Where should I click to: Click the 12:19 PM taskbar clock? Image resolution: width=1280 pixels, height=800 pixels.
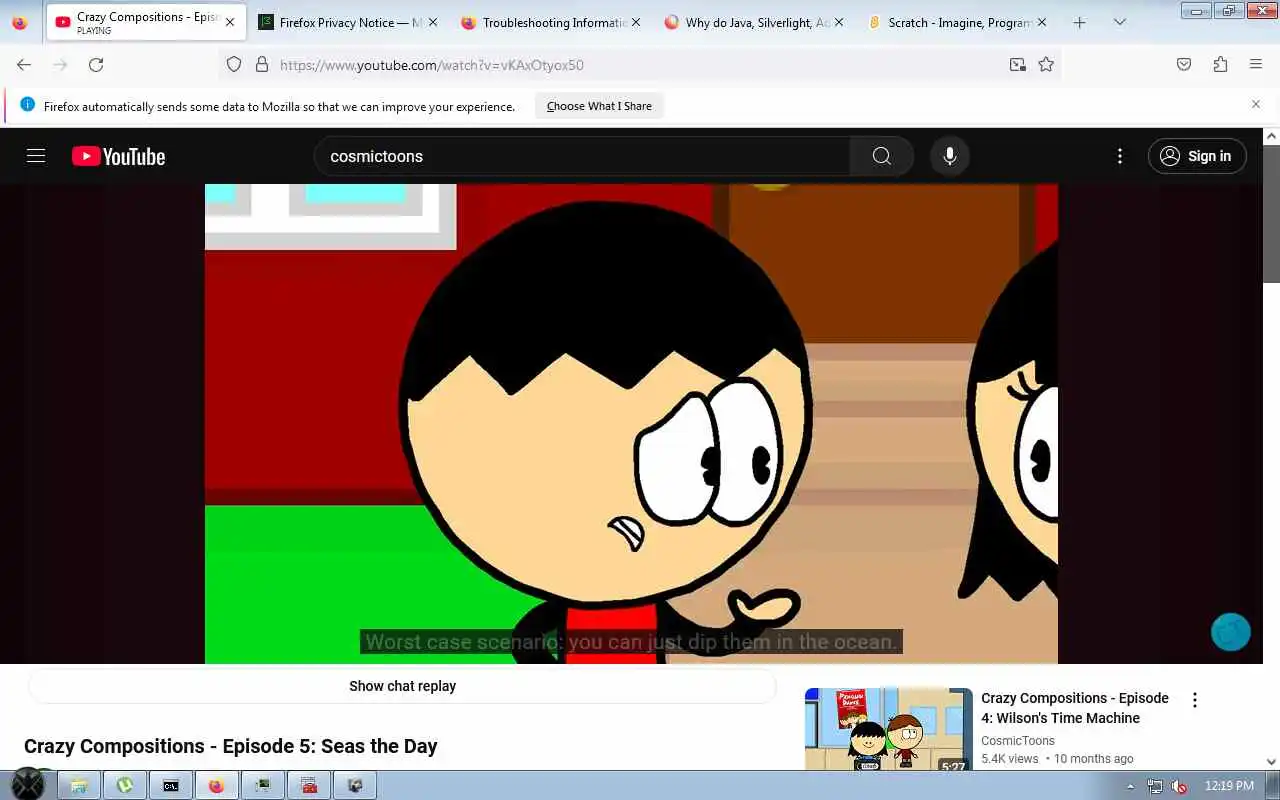coord(1229,786)
